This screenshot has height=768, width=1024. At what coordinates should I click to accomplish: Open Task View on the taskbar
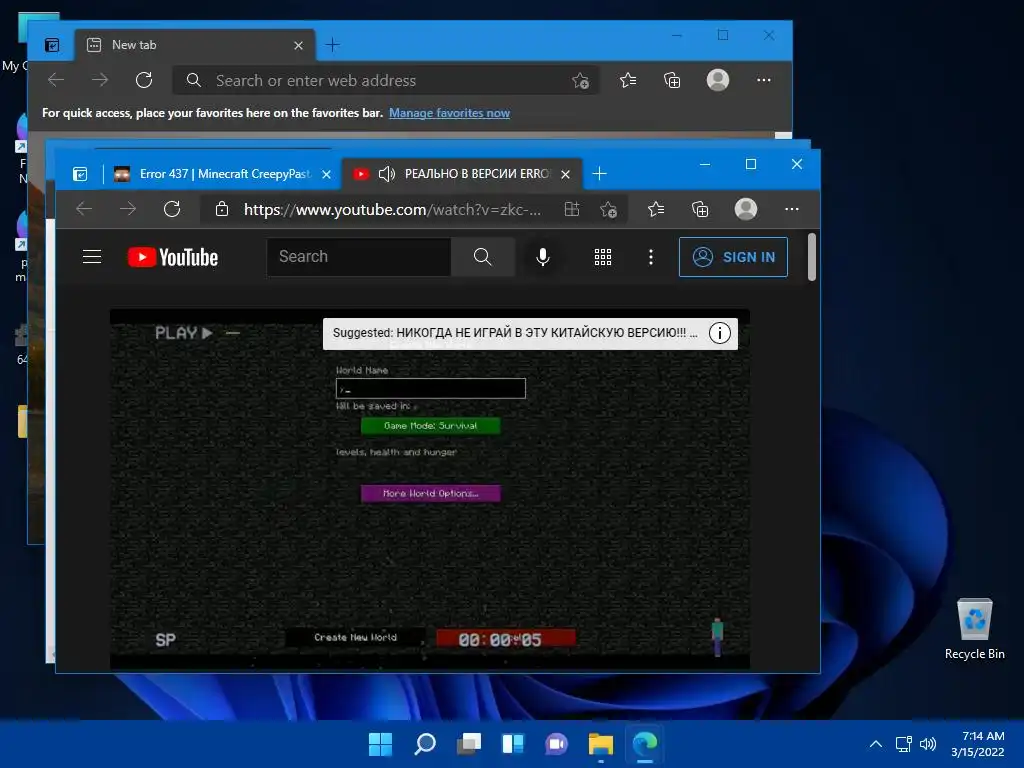click(468, 744)
